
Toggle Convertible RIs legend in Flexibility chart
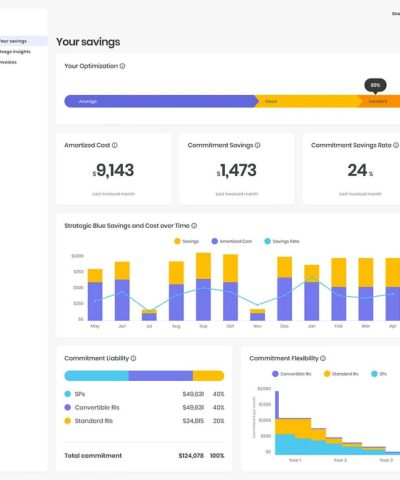292,374
